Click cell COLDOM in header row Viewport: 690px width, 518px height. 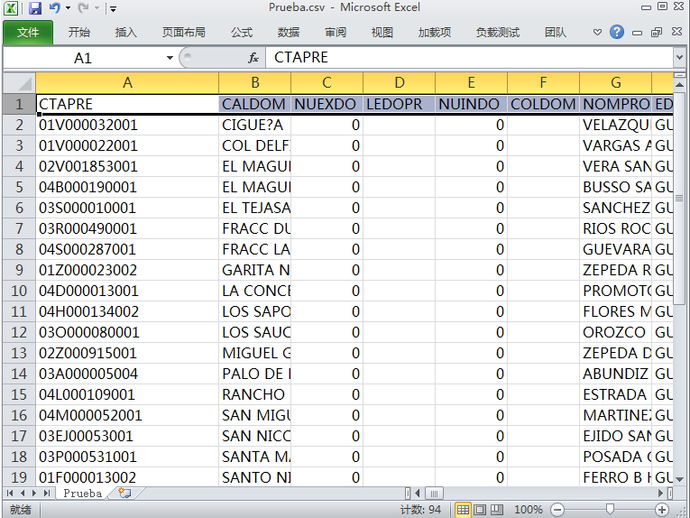(543, 104)
